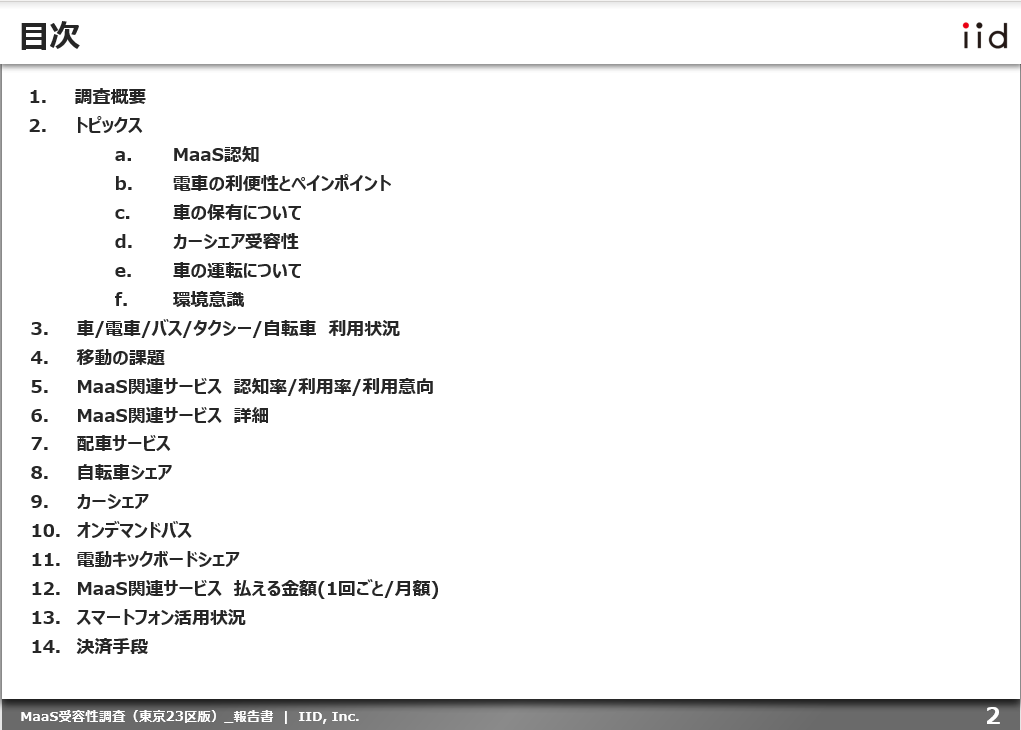The height and width of the screenshot is (730, 1021).
Task: Click the page number 2 in footer
Action: pos(993,716)
